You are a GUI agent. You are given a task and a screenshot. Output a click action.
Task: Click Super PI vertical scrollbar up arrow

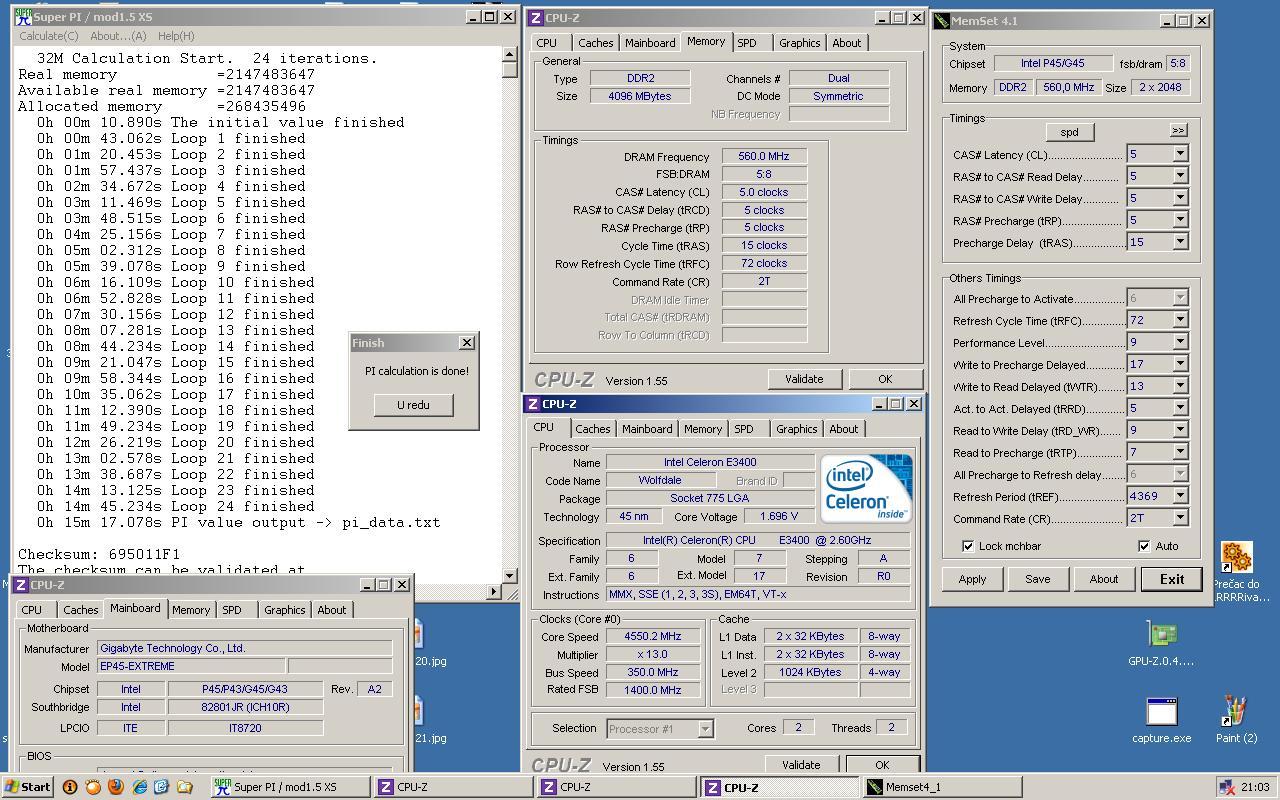[510, 54]
